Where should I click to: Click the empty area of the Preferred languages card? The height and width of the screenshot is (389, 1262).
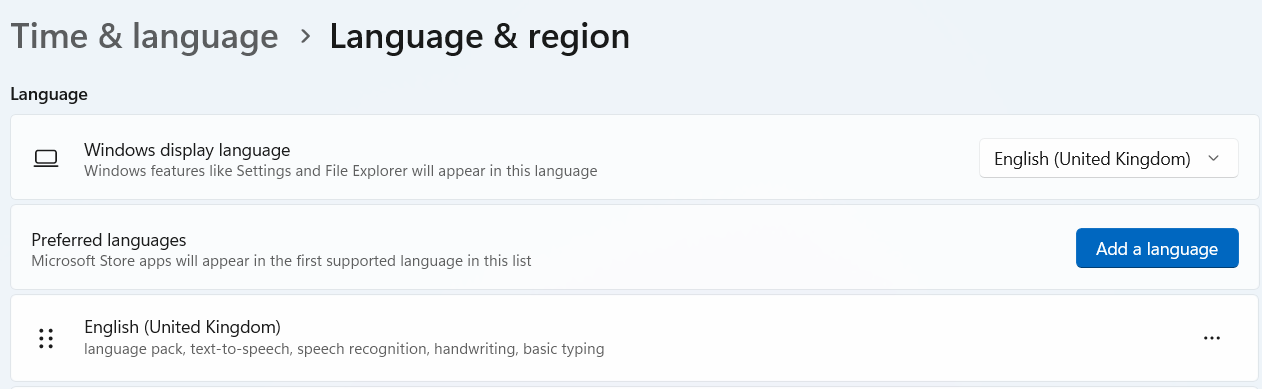point(800,248)
